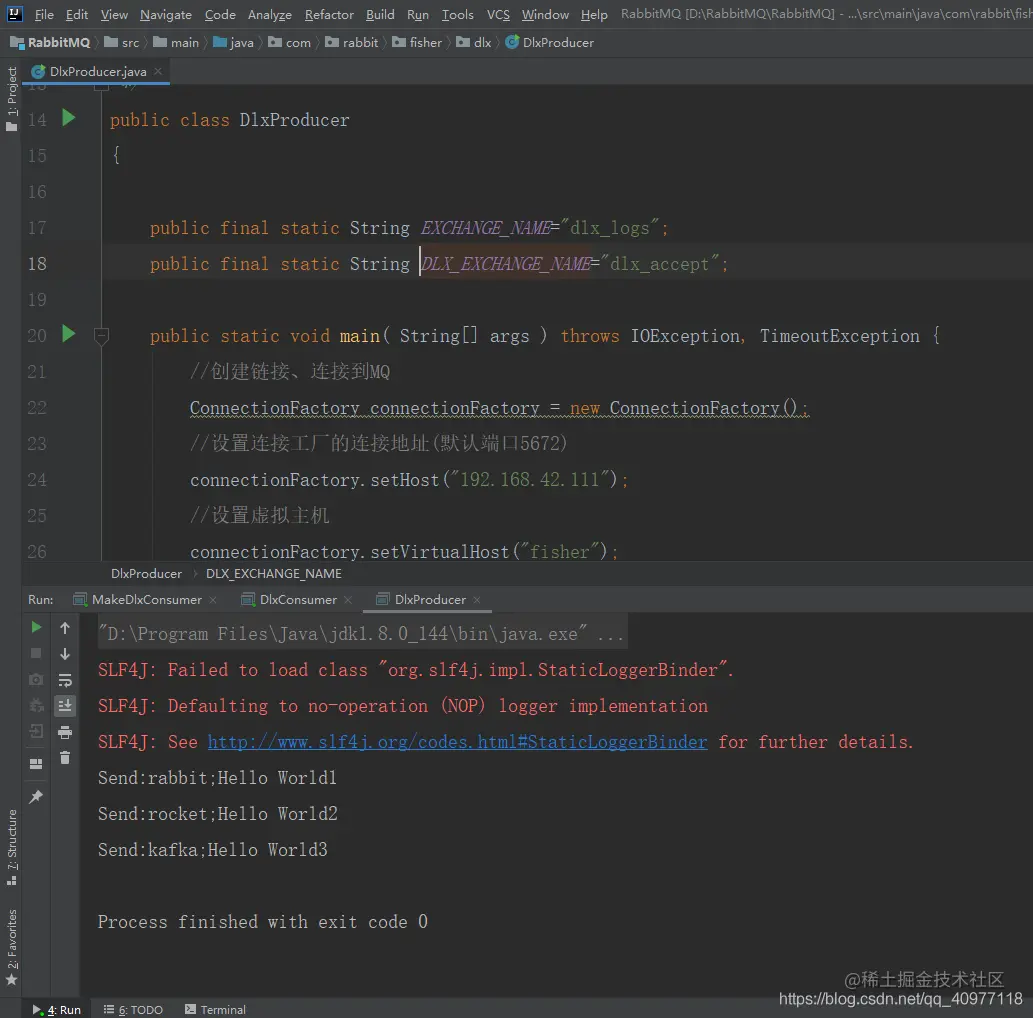Viewport: 1033px width, 1018px height.
Task: Rerun DlxProducer with the green play button
Action: pos(36,627)
